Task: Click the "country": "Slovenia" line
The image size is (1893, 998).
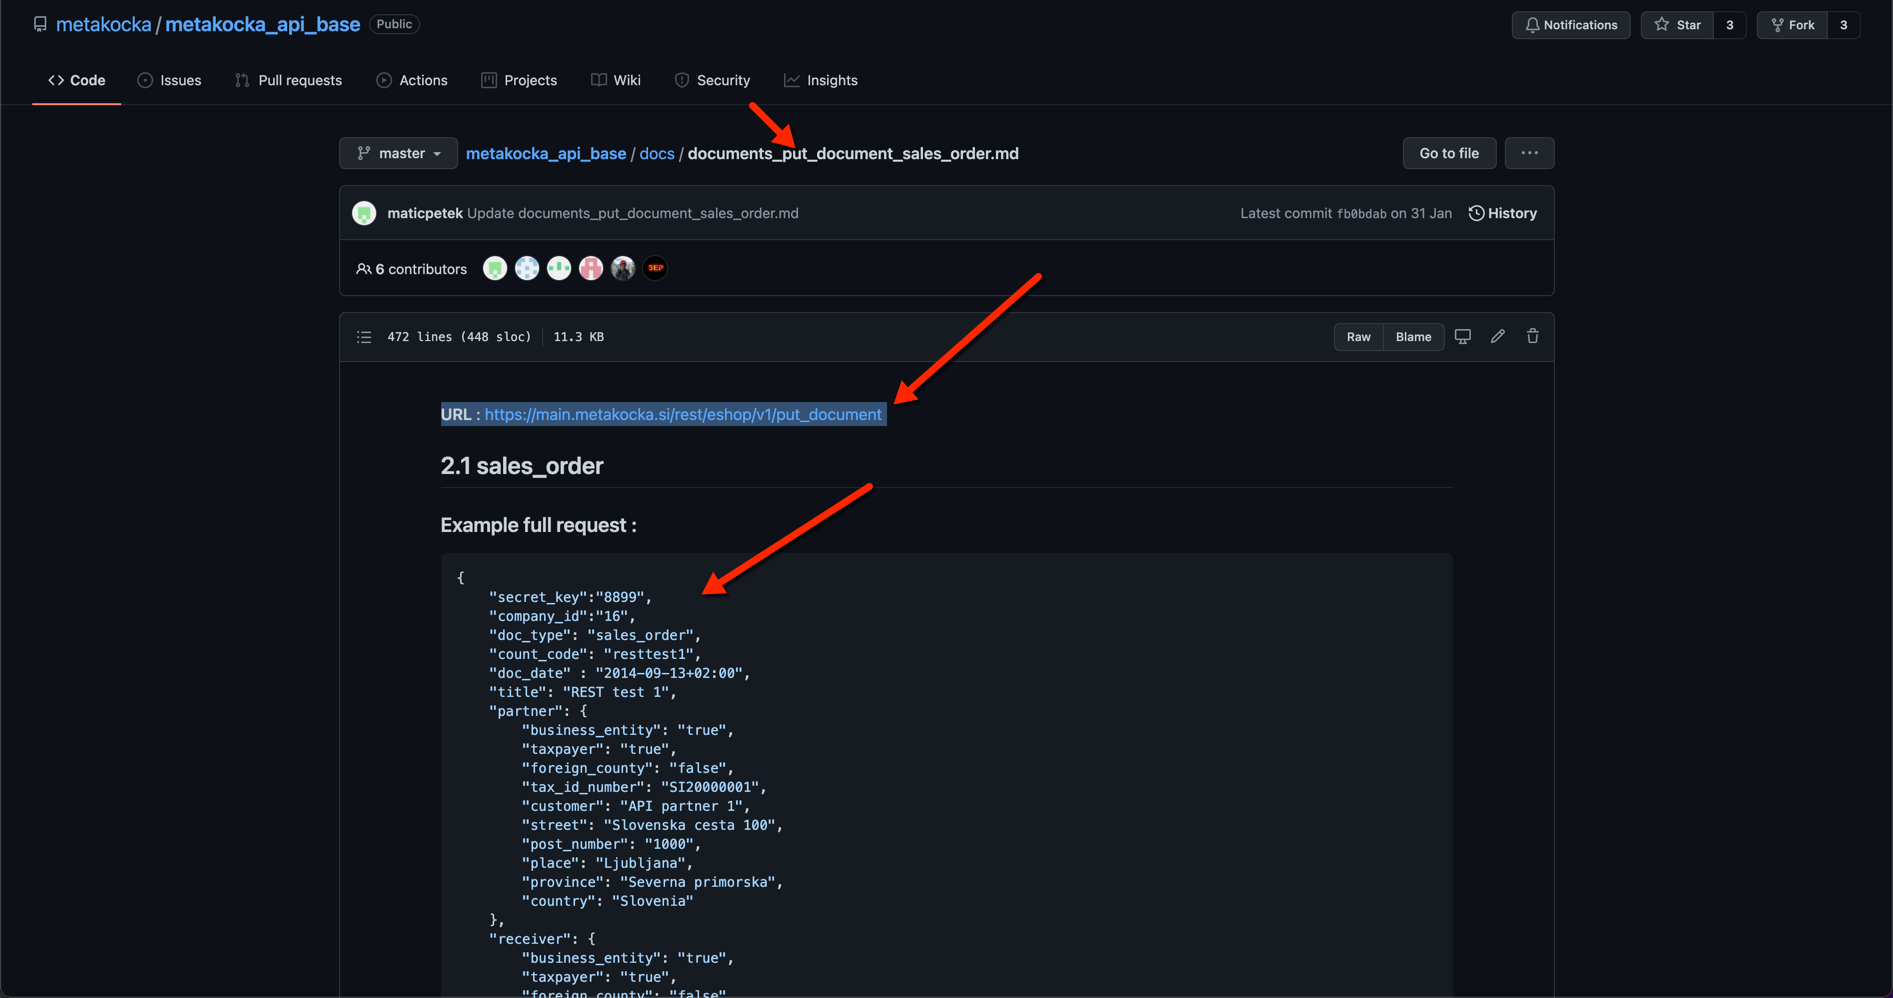Action: [607, 901]
